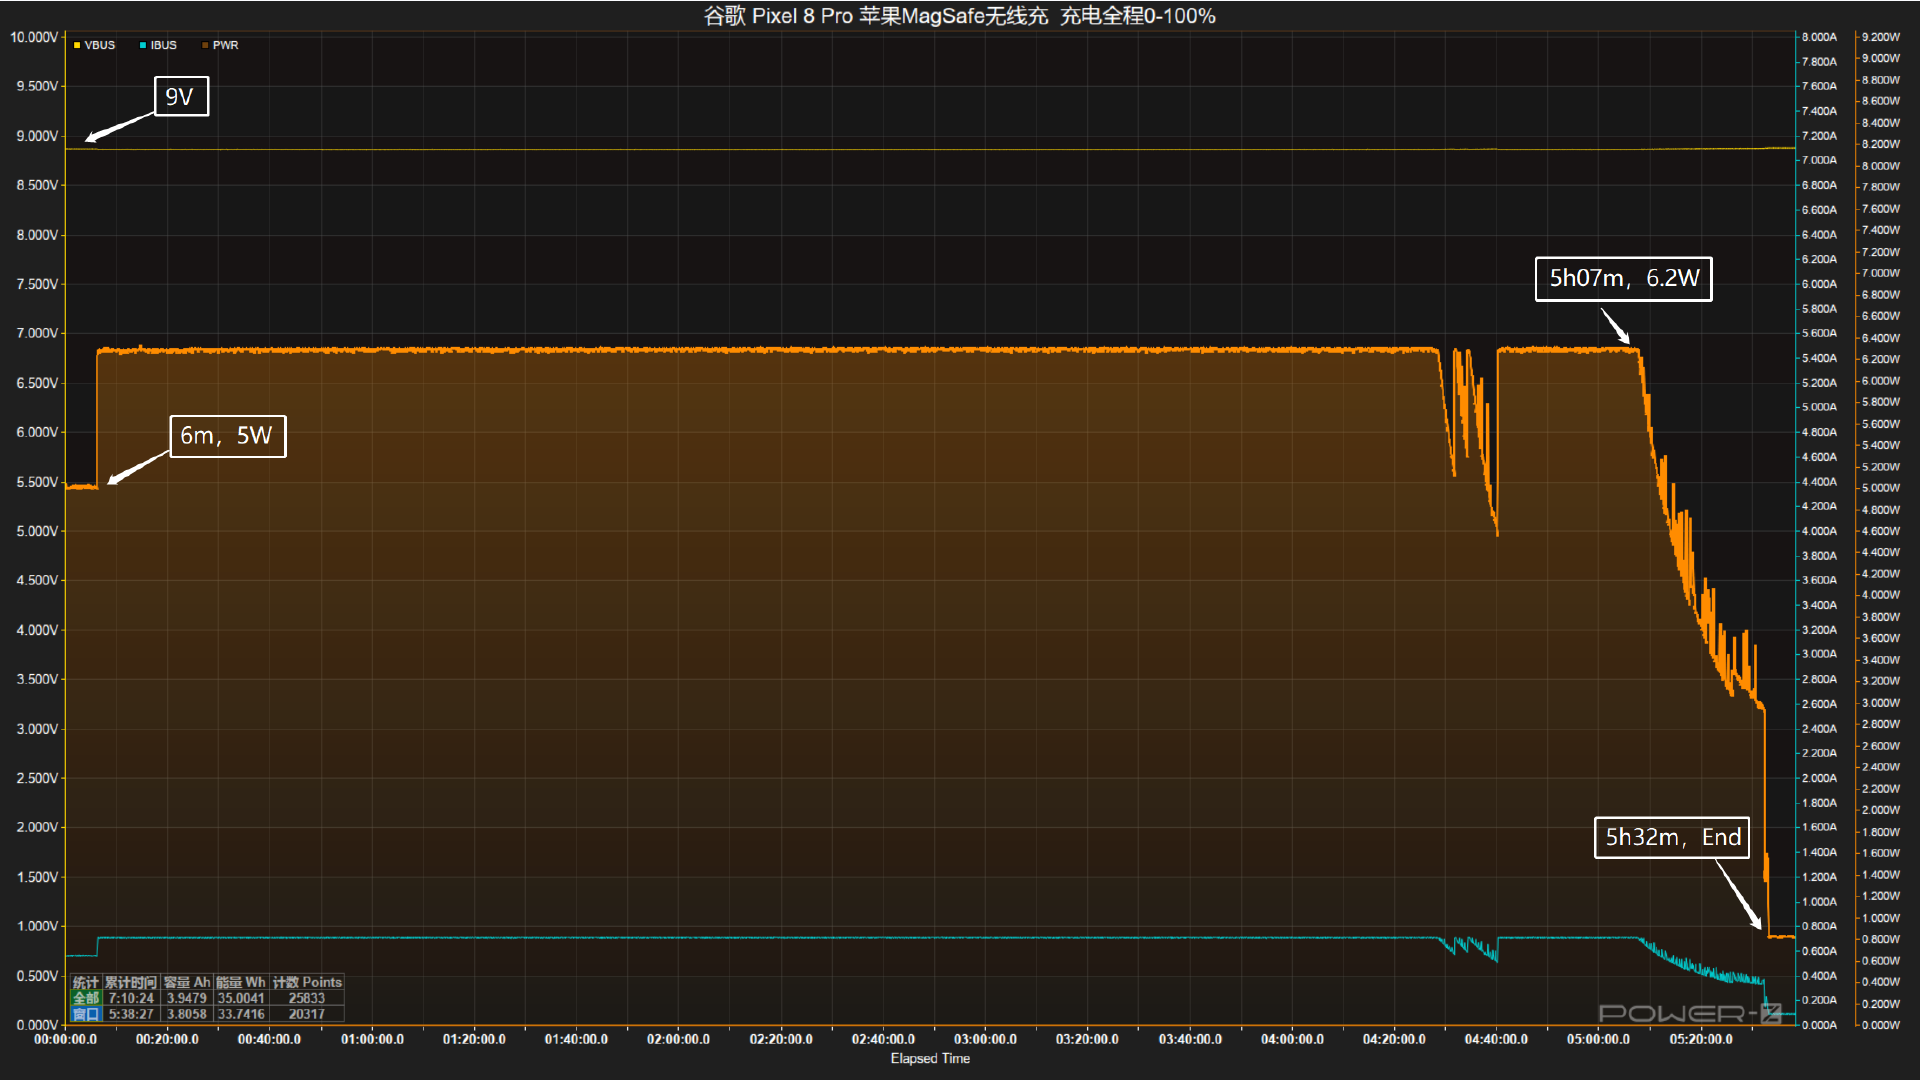The width and height of the screenshot is (1920, 1080).
Task: Click the cyan IBUS legend swatch
Action: pyautogui.click(x=143, y=45)
